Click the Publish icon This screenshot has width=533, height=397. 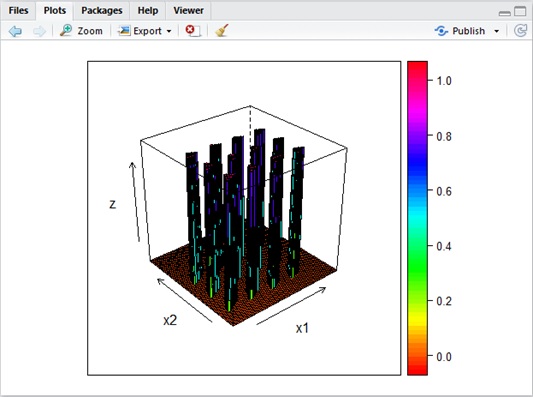441,31
